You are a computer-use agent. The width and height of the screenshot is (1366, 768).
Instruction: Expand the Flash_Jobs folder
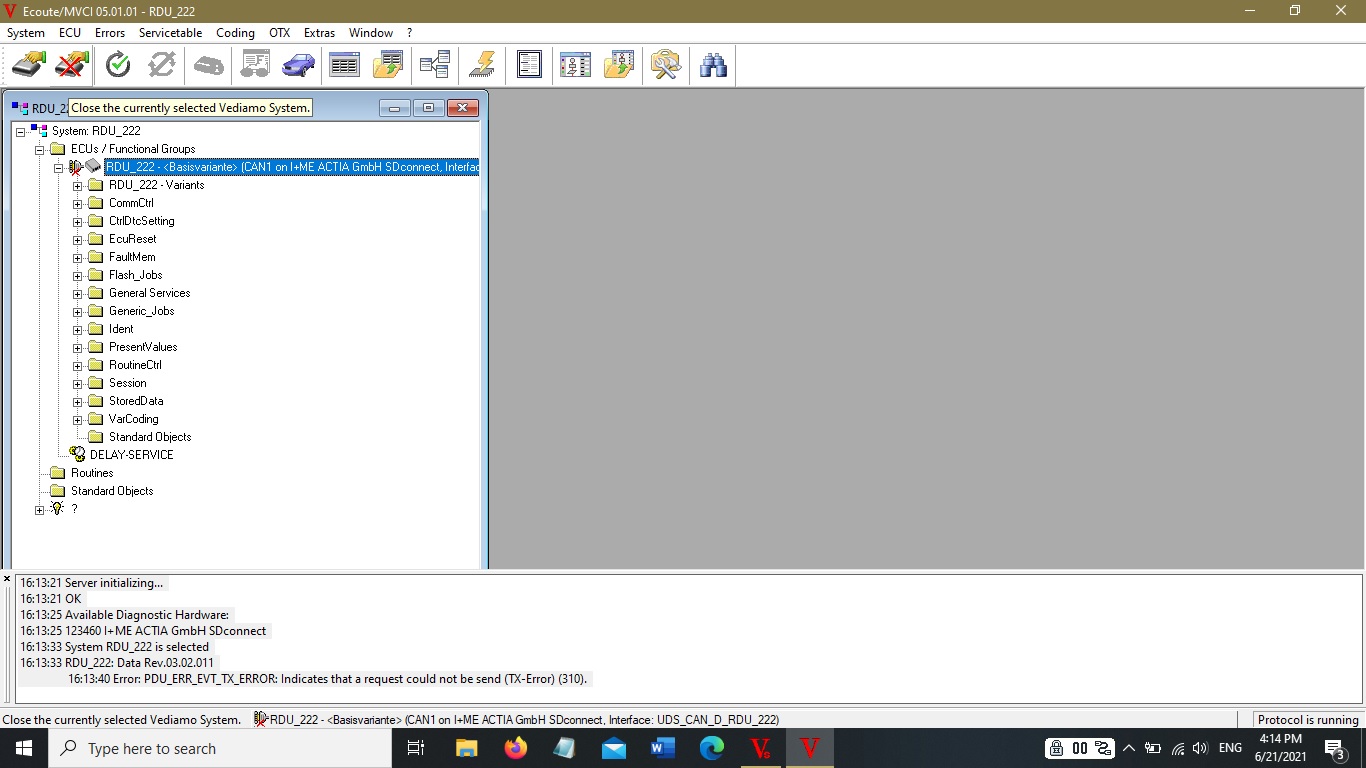tap(78, 275)
